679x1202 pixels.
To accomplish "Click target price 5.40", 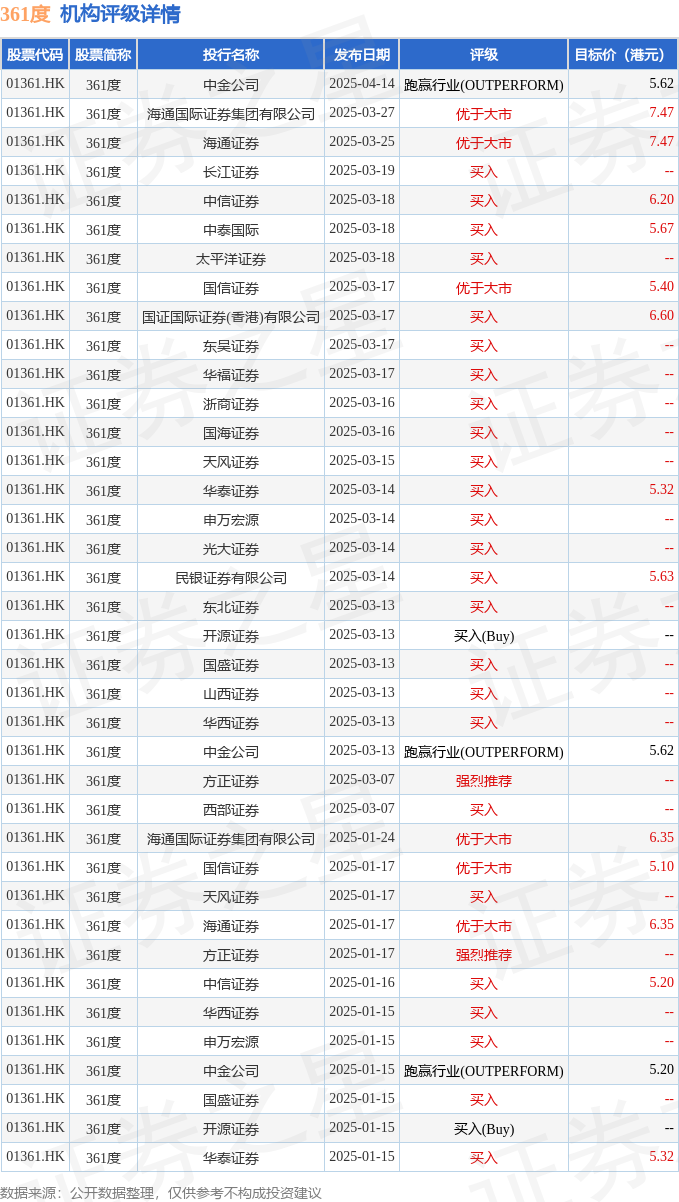I will [661, 287].
